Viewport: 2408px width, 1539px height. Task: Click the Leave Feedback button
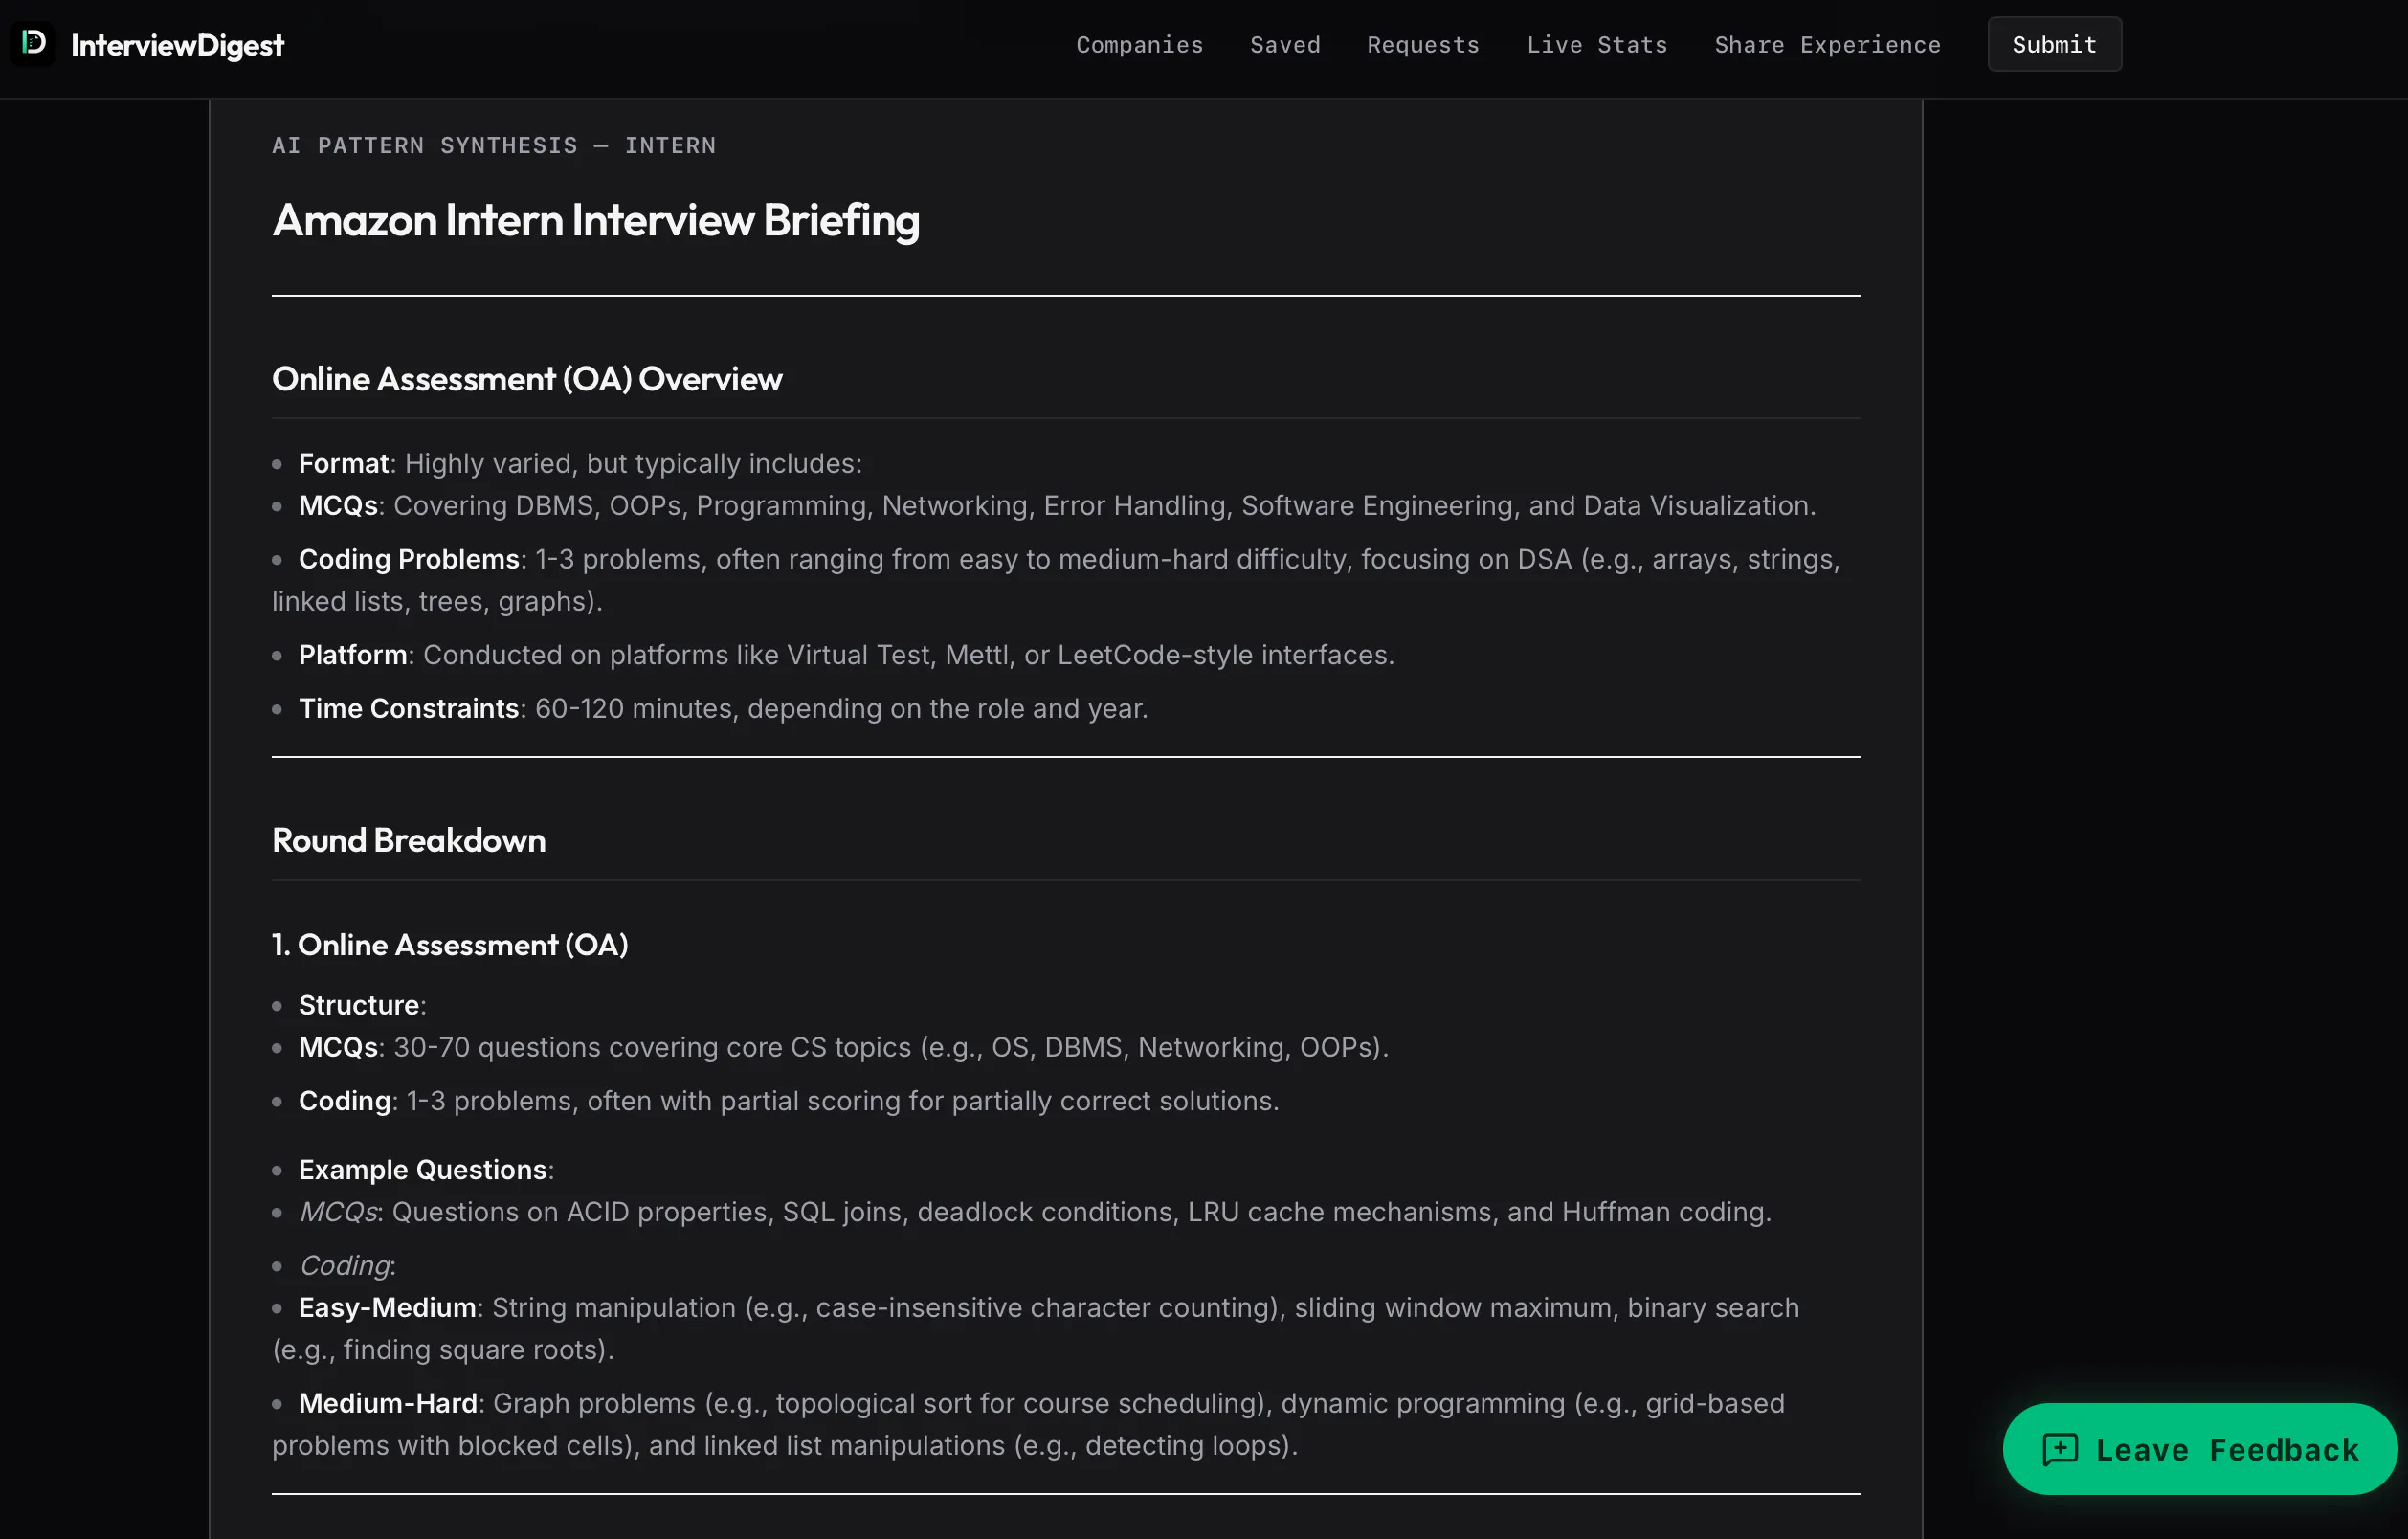pyautogui.click(x=2199, y=1448)
